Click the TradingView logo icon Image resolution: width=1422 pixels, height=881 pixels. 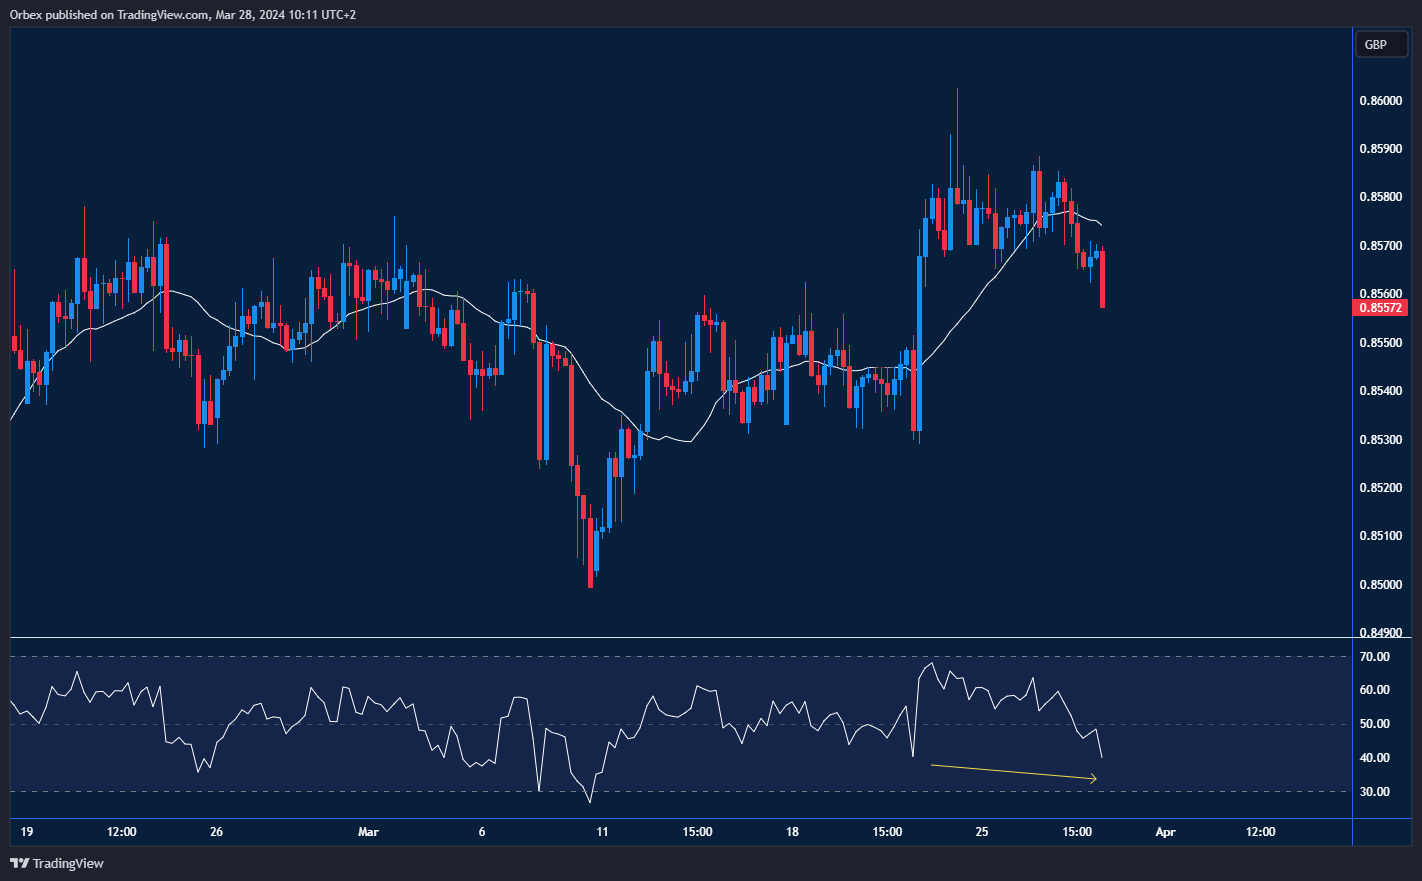[x=19, y=863]
